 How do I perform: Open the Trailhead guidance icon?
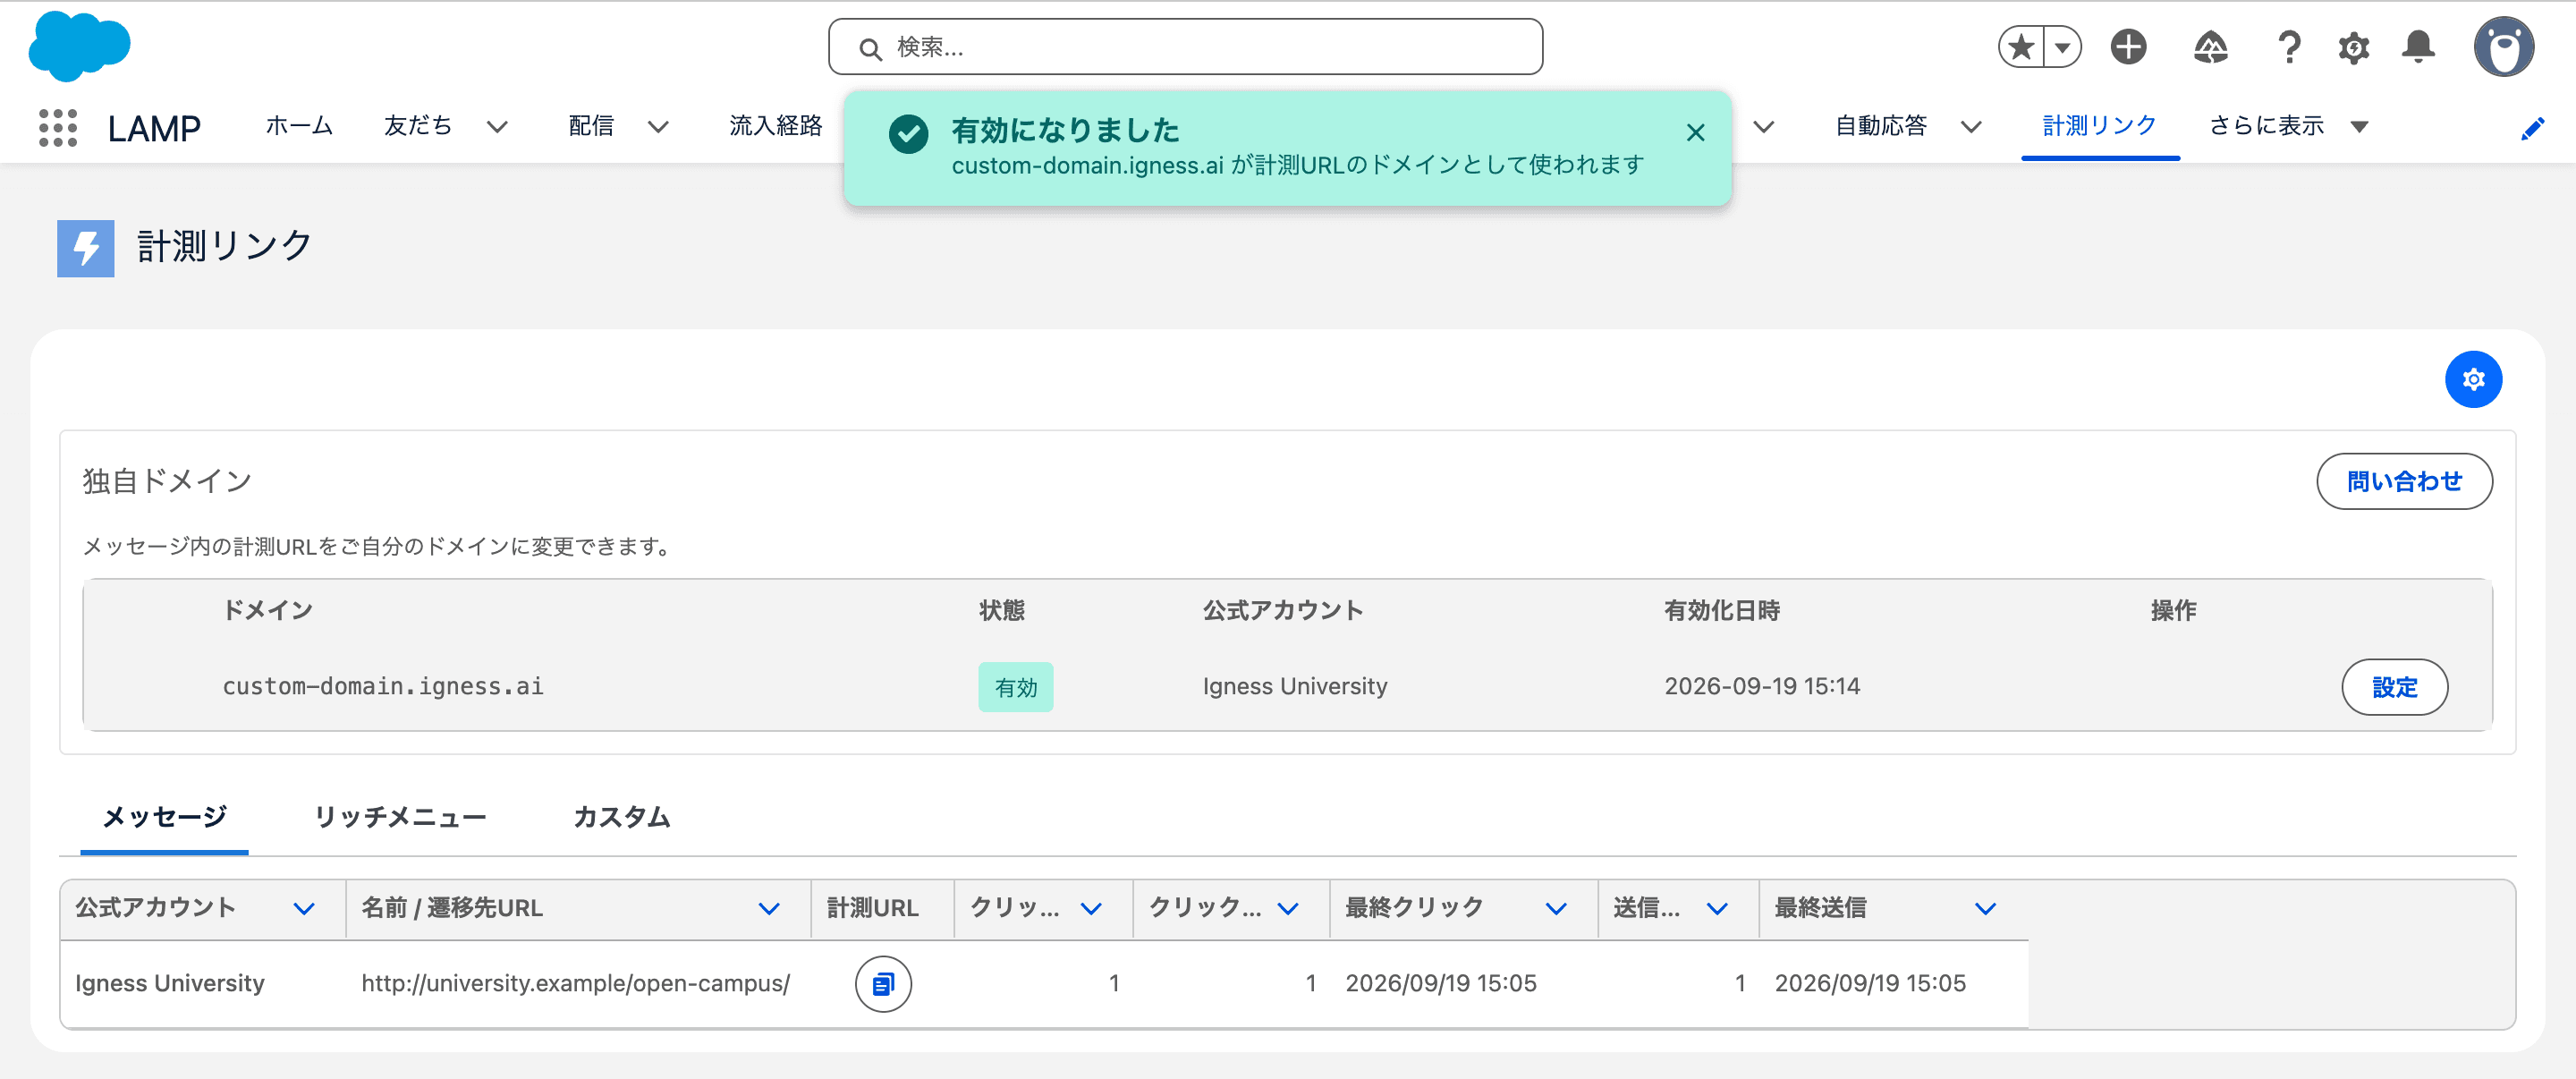coord(2210,47)
